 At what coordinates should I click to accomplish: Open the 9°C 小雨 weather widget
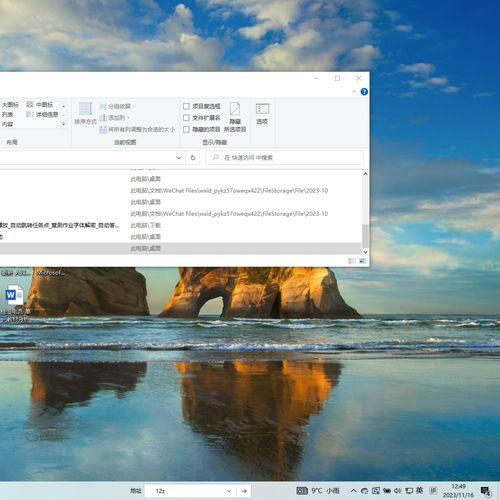pos(318,491)
